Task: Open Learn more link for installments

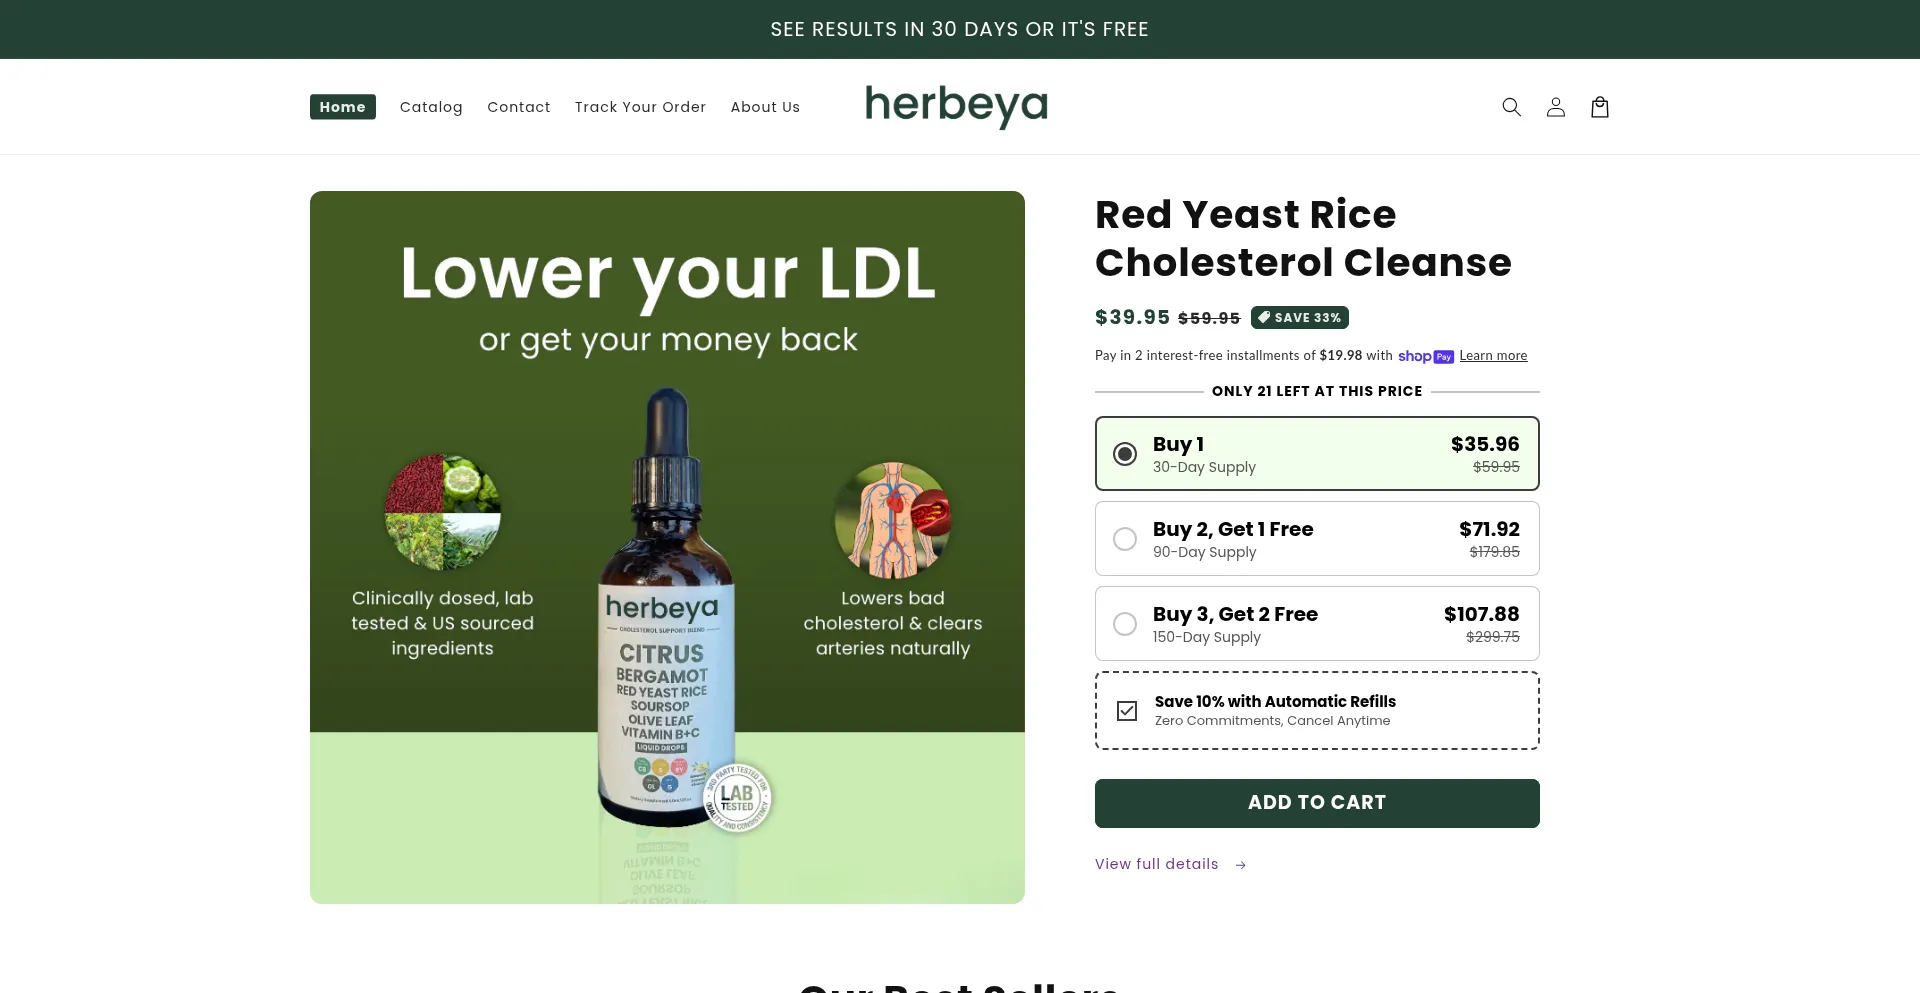Action: (1493, 356)
